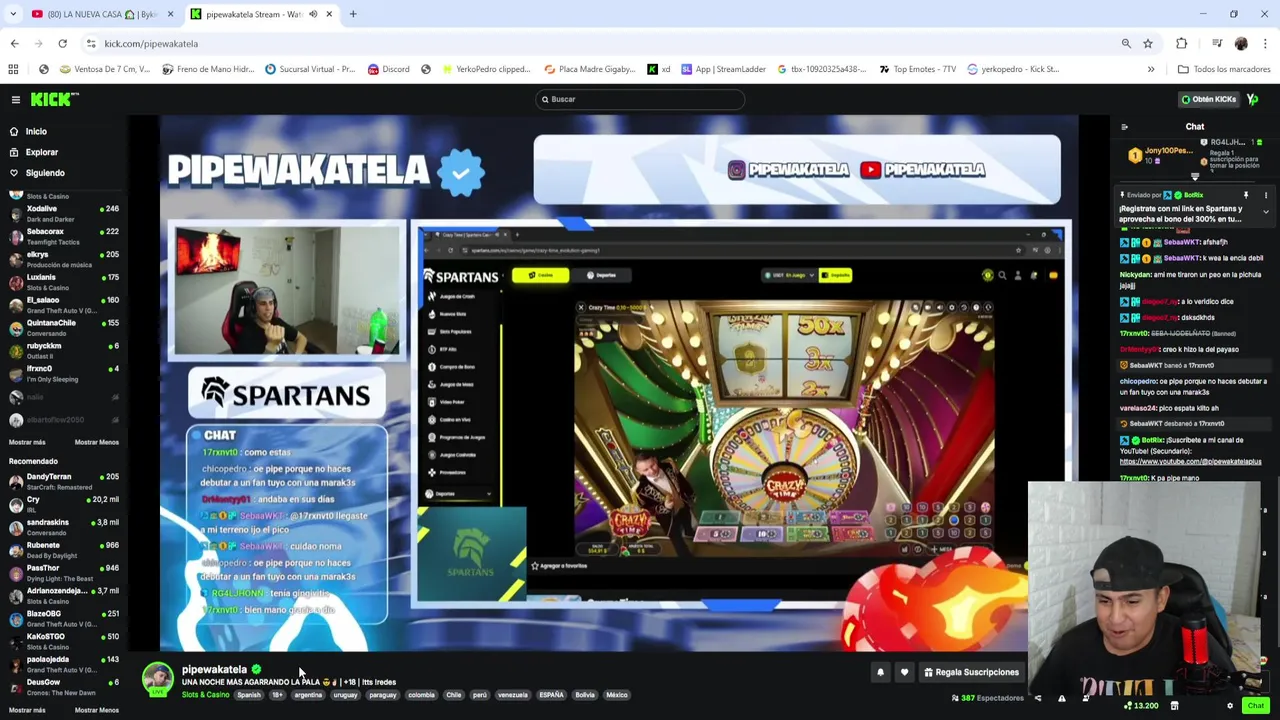Image resolution: width=1280 pixels, height=720 pixels.
Task: Open Siguiendo in the sidebar
Action: 44,173
